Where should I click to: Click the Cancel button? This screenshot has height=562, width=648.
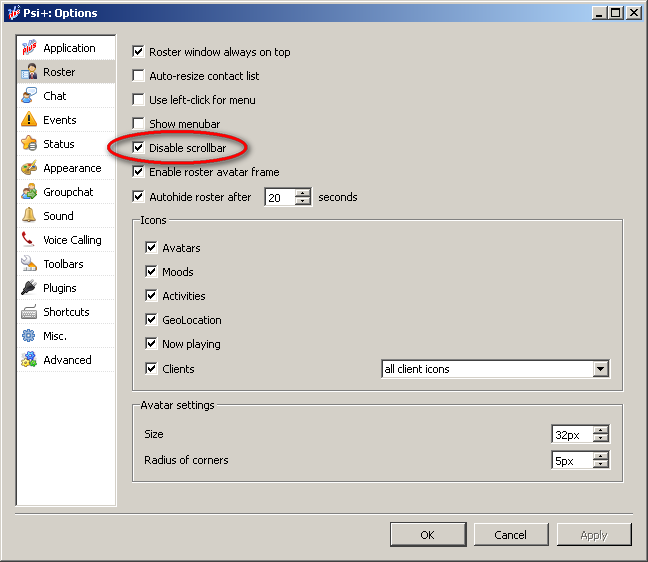pyautogui.click(x=510, y=535)
